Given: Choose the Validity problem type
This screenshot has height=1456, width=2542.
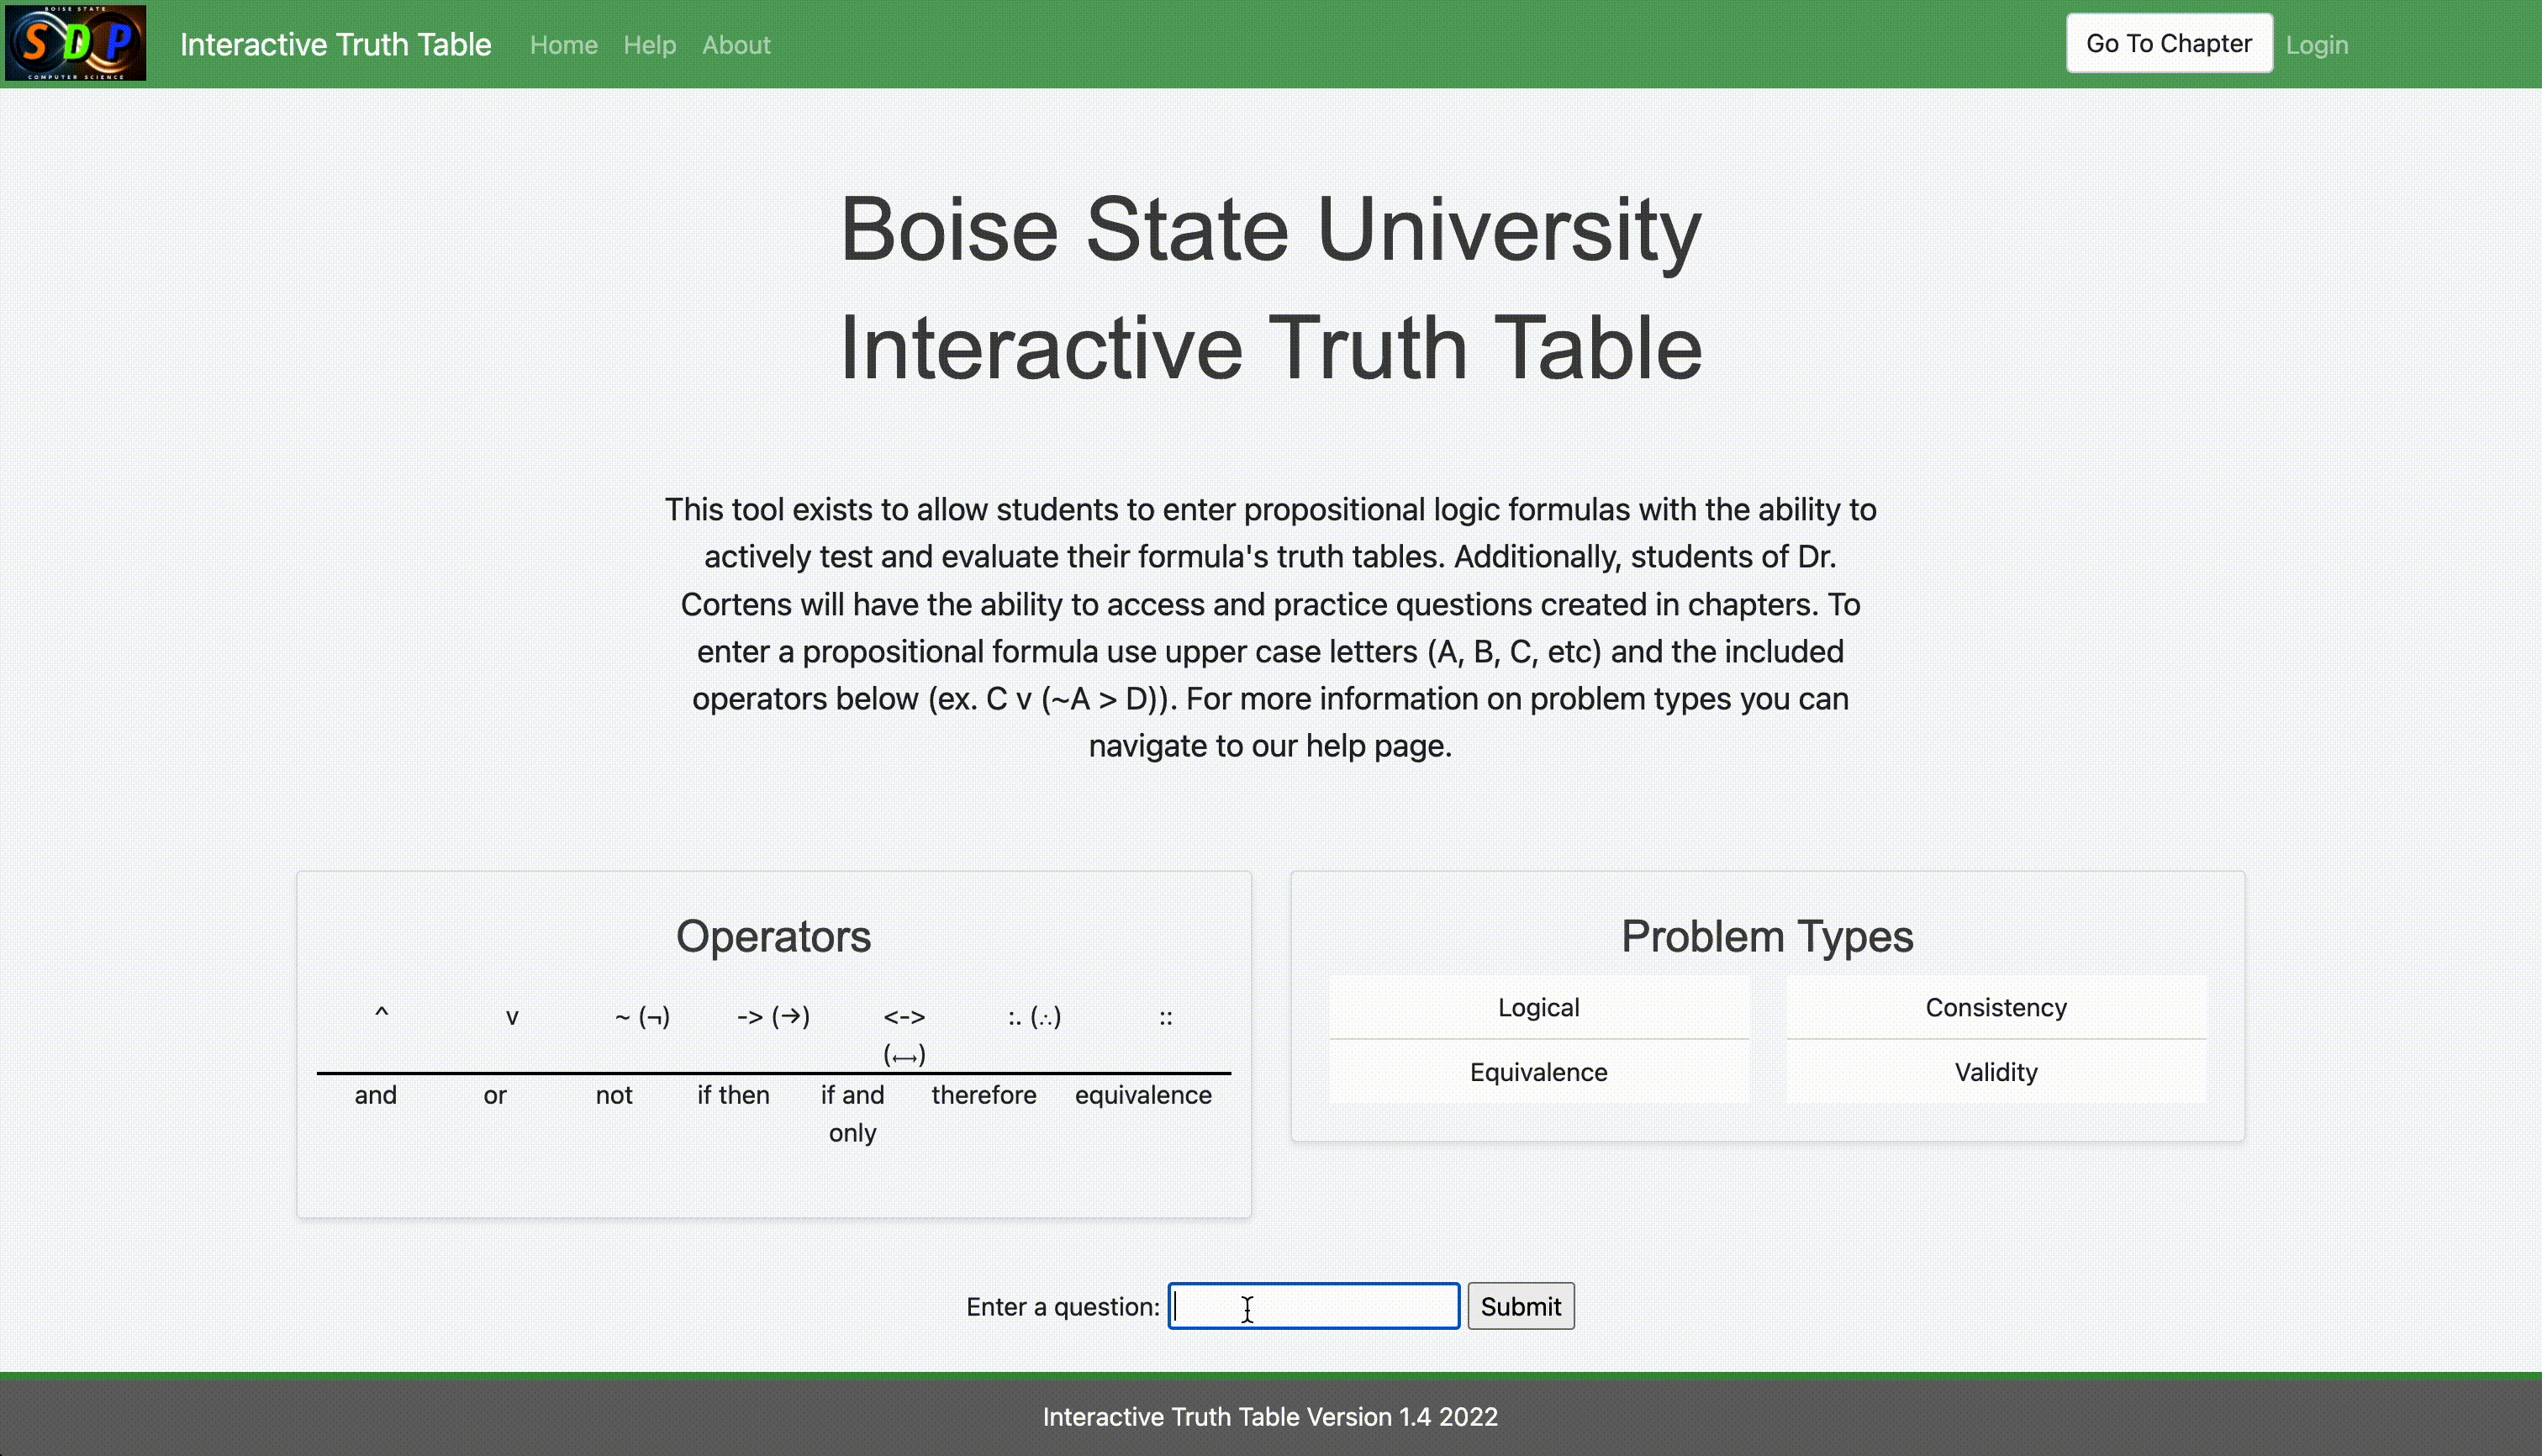Looking at the screenshot, I should (x=1995, y=1072).
